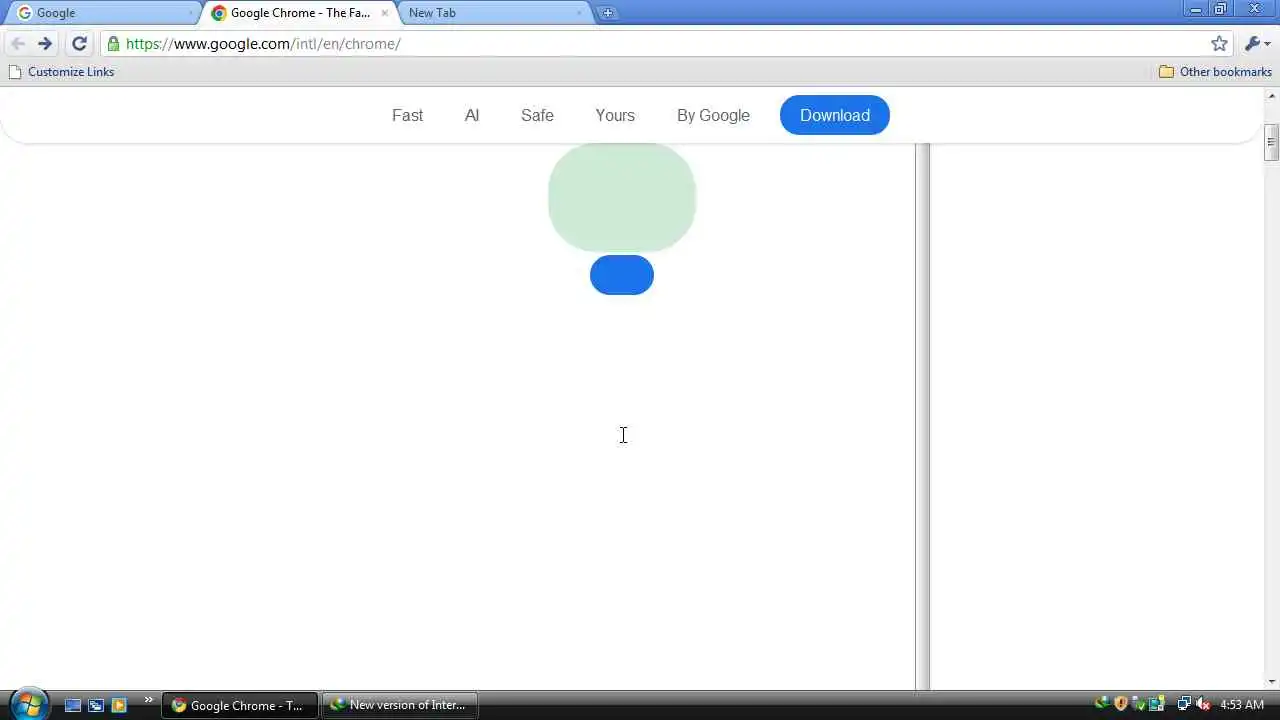Go to the Fast section
The width and height of the screenshot is (1280, 720).
coord(407,115)
